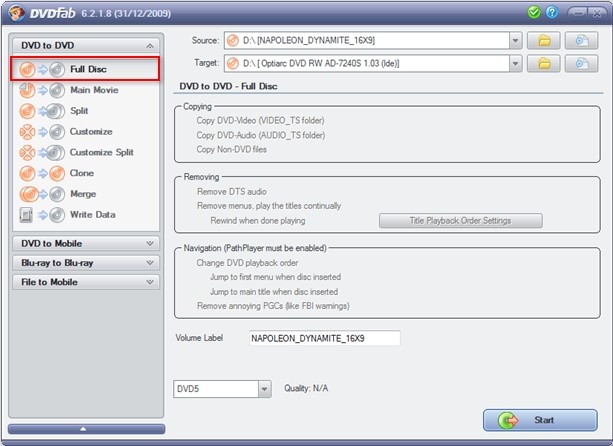Browse folder icon for Source
Viewport: 613px width, 446px height.
coord(544,41)
